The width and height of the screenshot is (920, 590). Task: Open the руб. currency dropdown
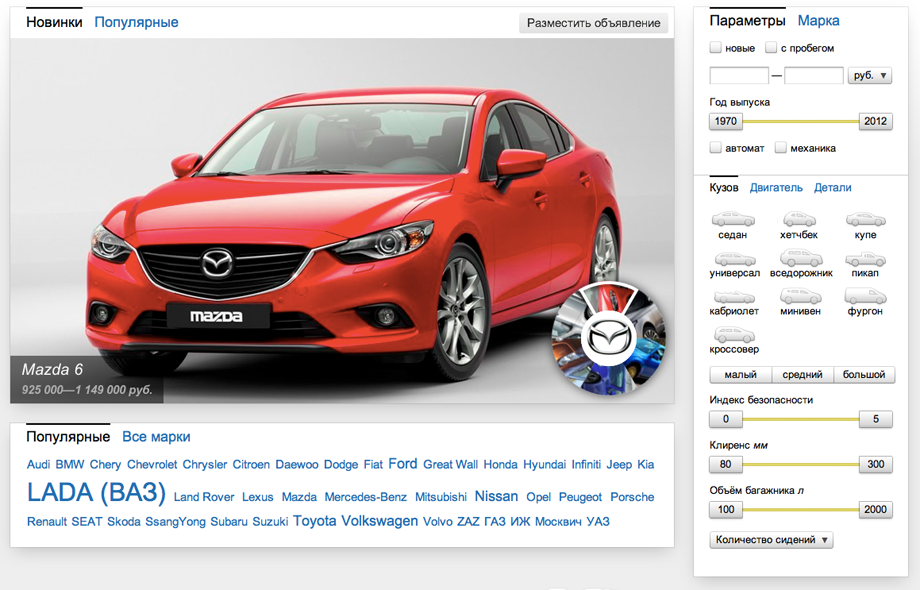coord(870,76)
